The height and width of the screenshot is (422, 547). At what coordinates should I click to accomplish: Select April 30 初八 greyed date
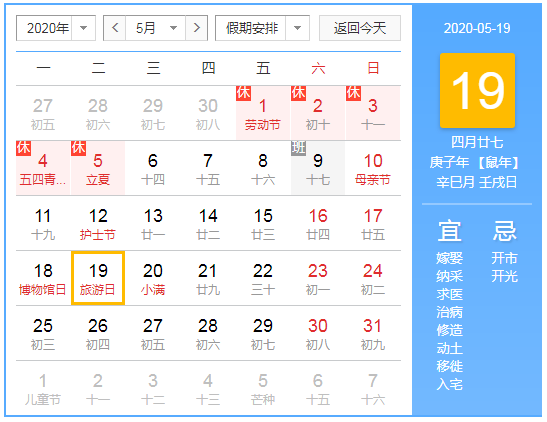point(208,113)
